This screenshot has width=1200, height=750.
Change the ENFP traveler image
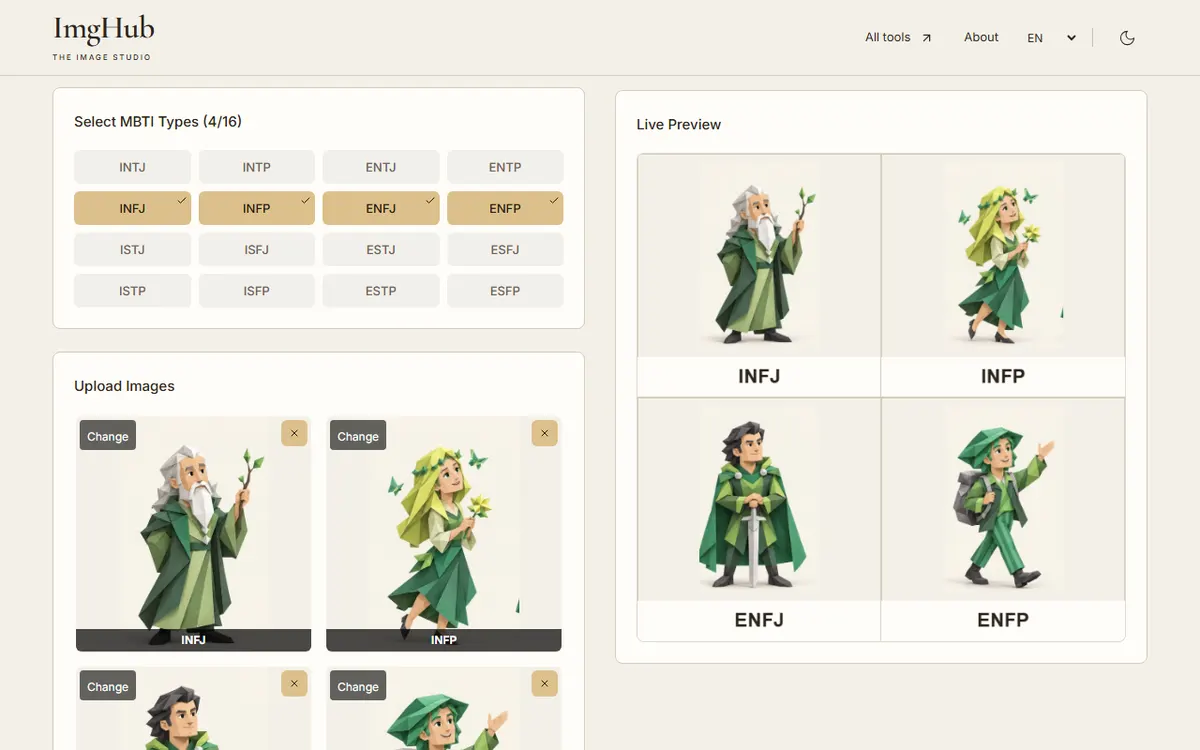tap(358, 687)
